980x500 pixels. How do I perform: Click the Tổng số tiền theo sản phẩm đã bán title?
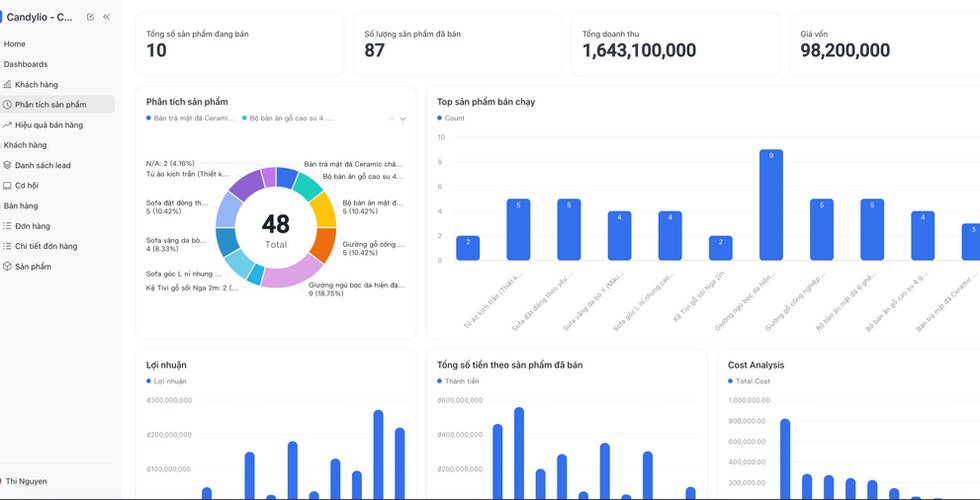coord(510,365)
